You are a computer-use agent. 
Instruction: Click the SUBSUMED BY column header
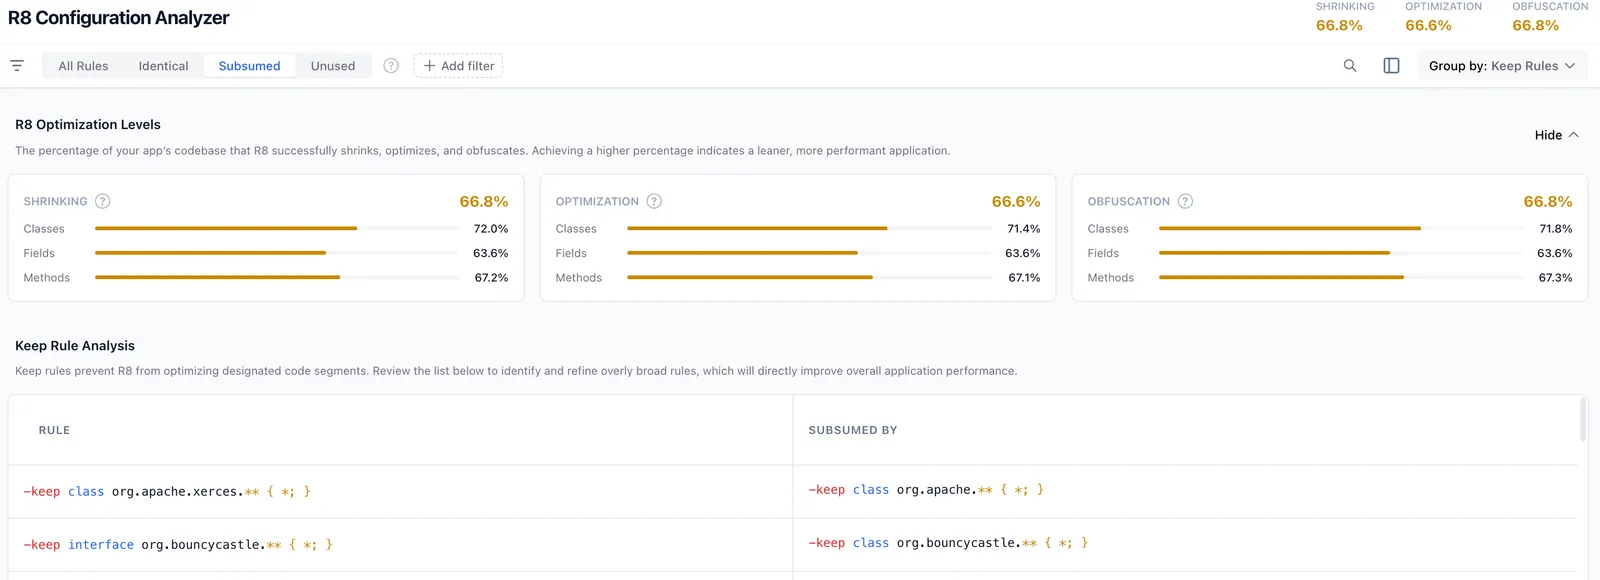[853, 430]
